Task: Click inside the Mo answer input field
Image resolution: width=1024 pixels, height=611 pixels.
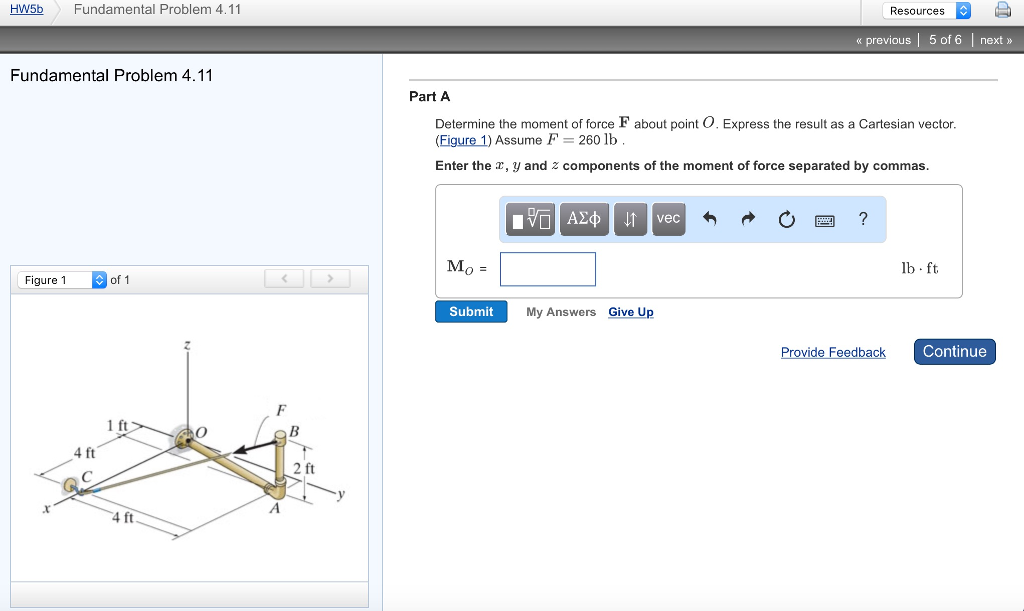Action: 547,269
